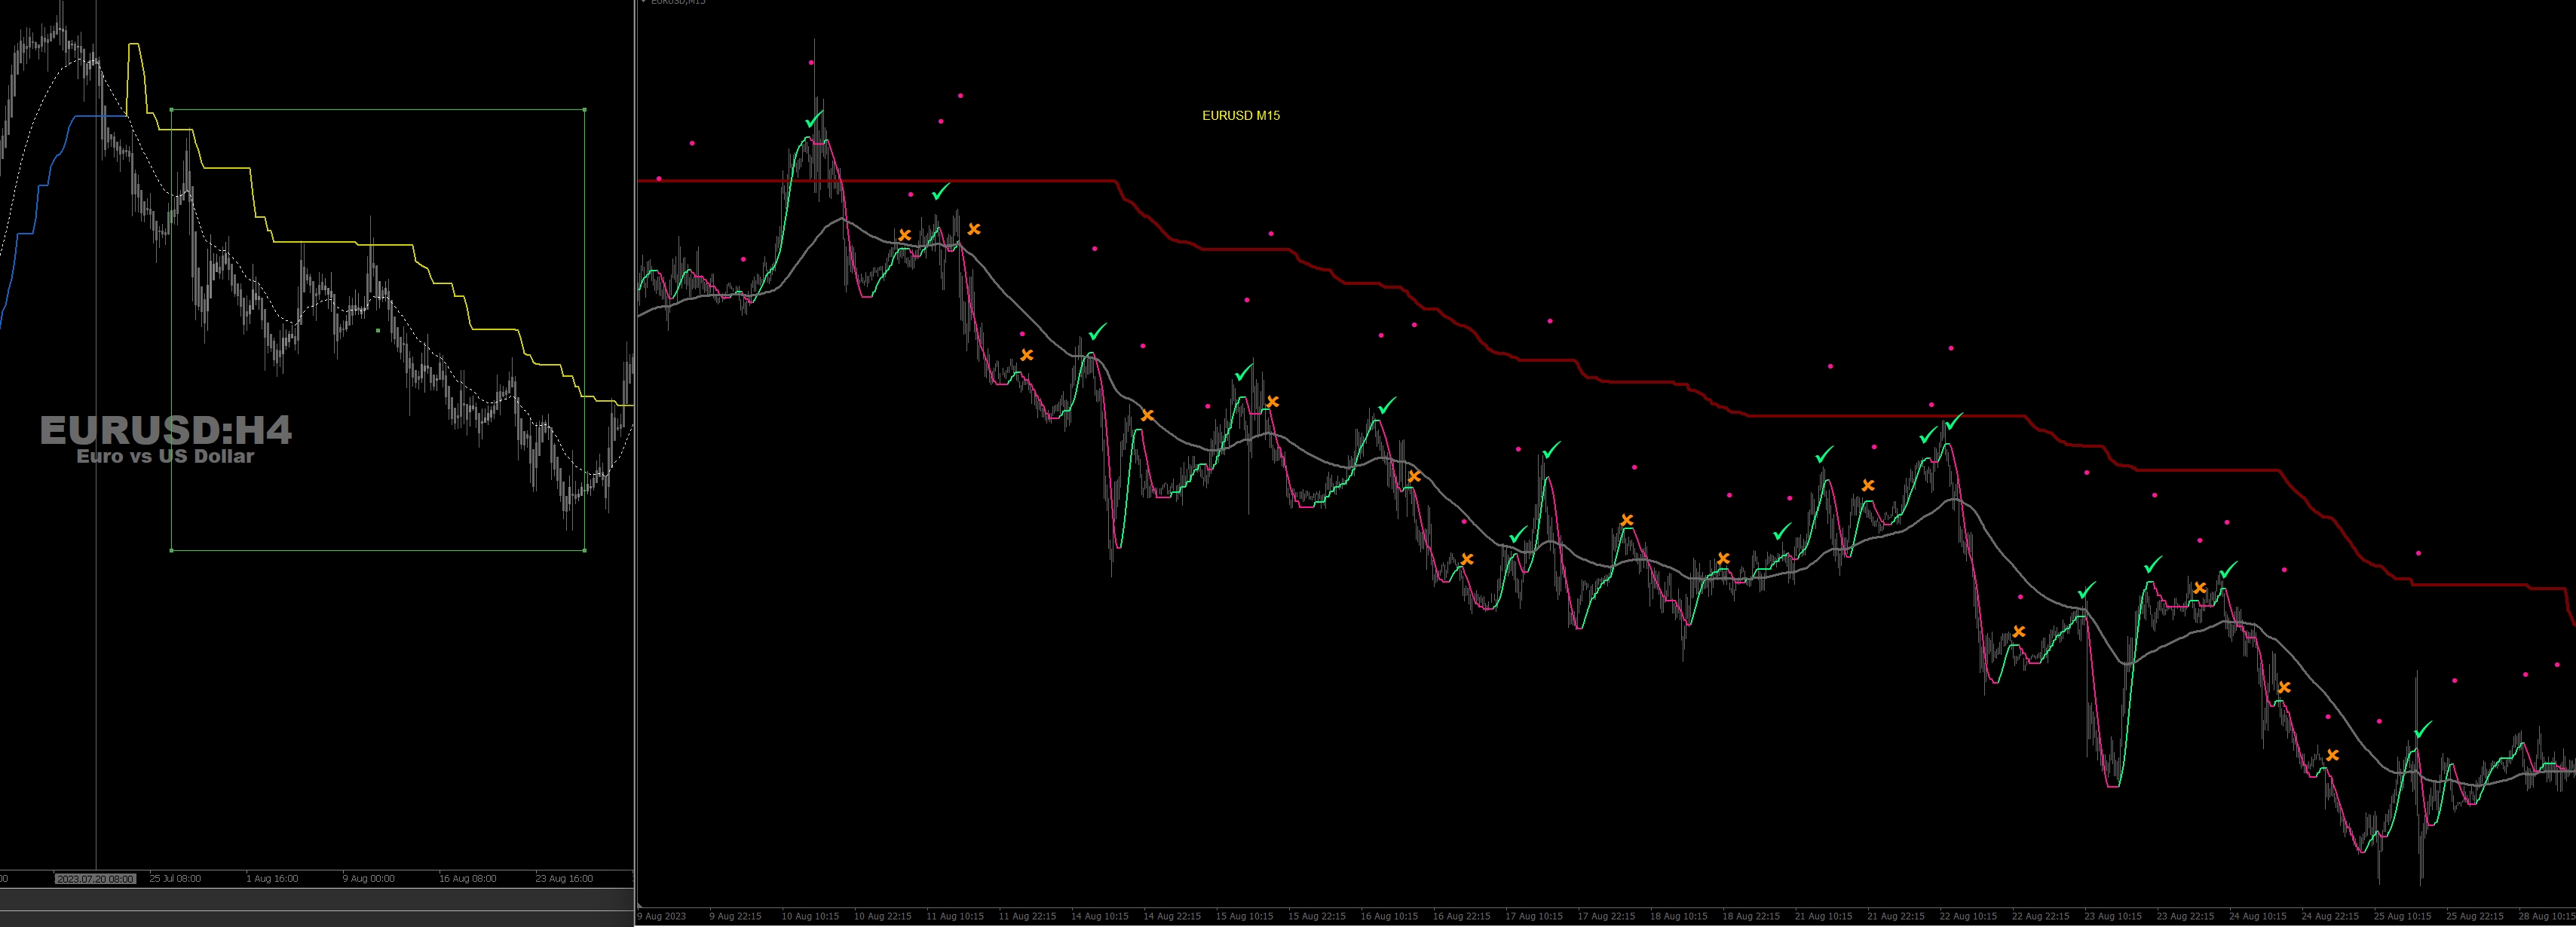
Task: Click the gray horizontal scrollbar below the H4 chart
Action: pyautogui.click(x=316, y=899)
